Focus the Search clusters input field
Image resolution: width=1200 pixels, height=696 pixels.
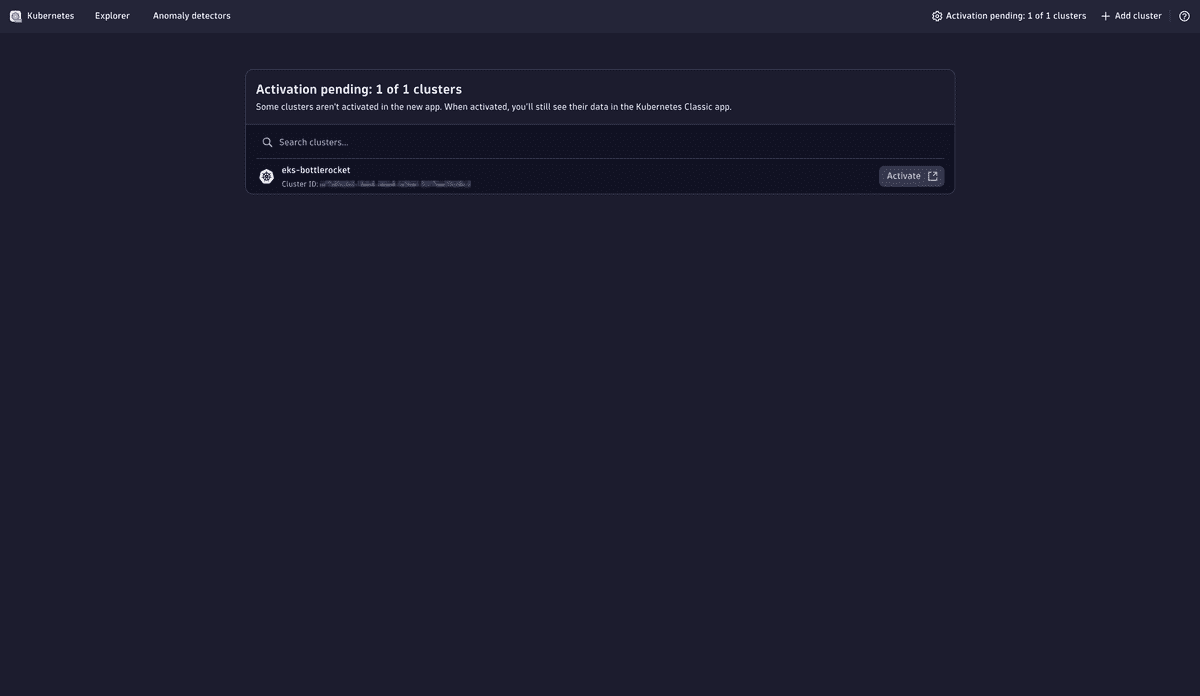(x=600, y=142)
